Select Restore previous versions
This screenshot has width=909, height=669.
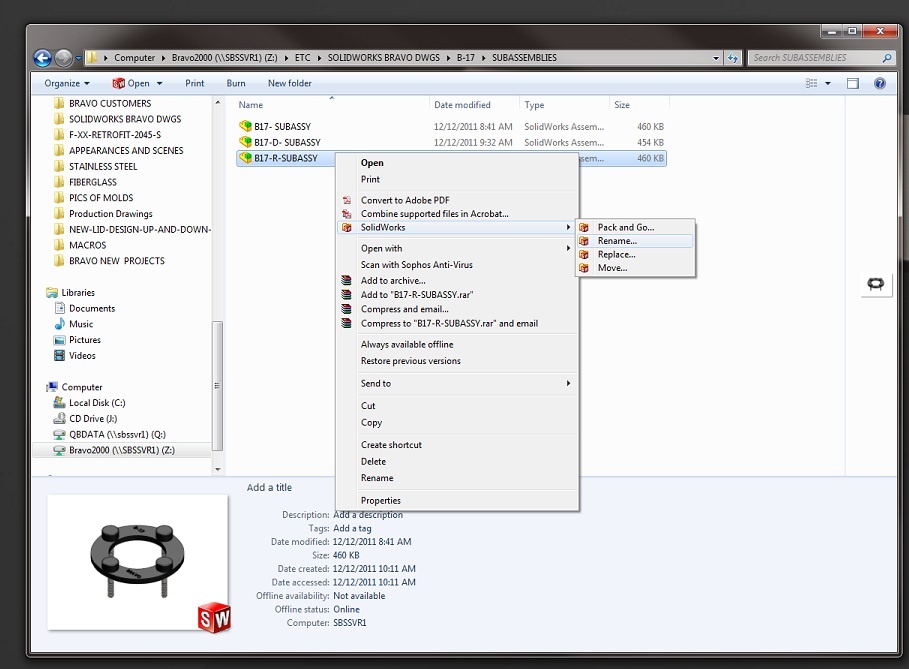point(410,361)
